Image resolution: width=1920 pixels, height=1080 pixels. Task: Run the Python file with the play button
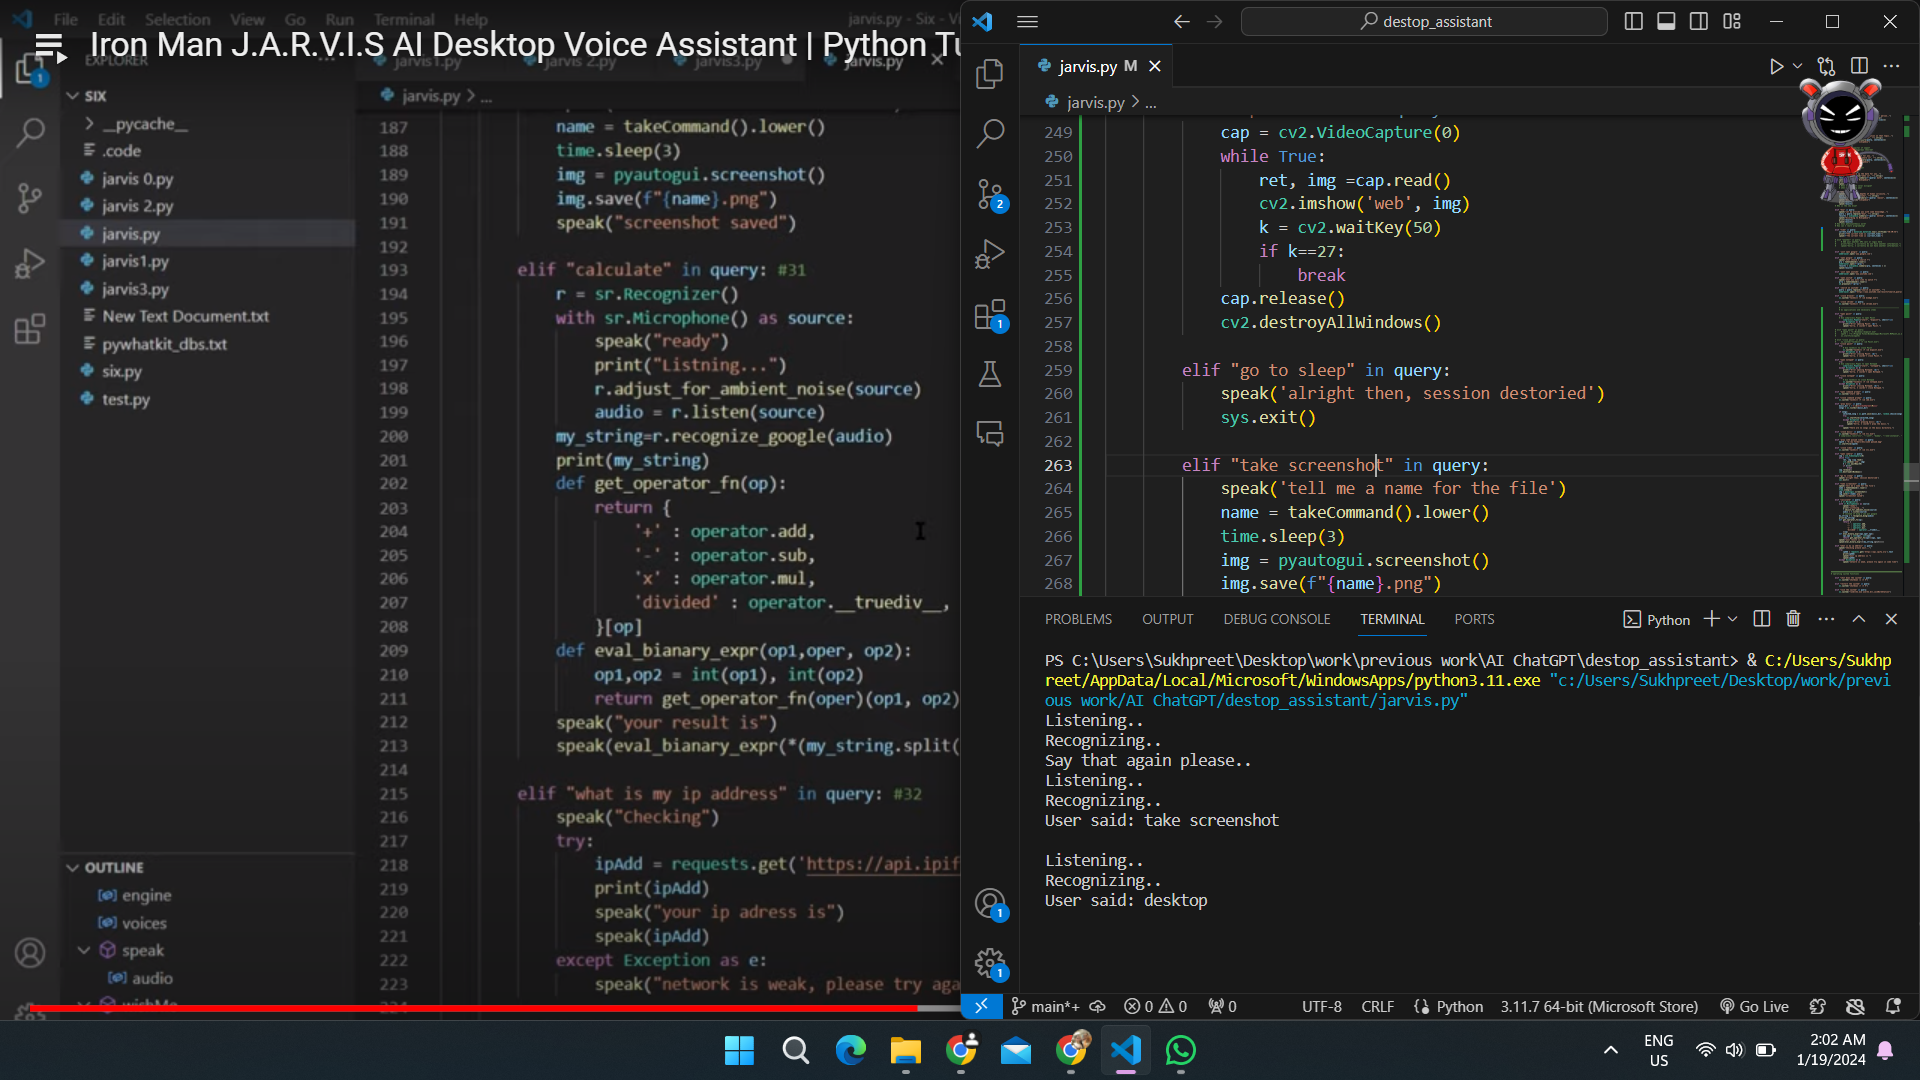point(1776,66)
